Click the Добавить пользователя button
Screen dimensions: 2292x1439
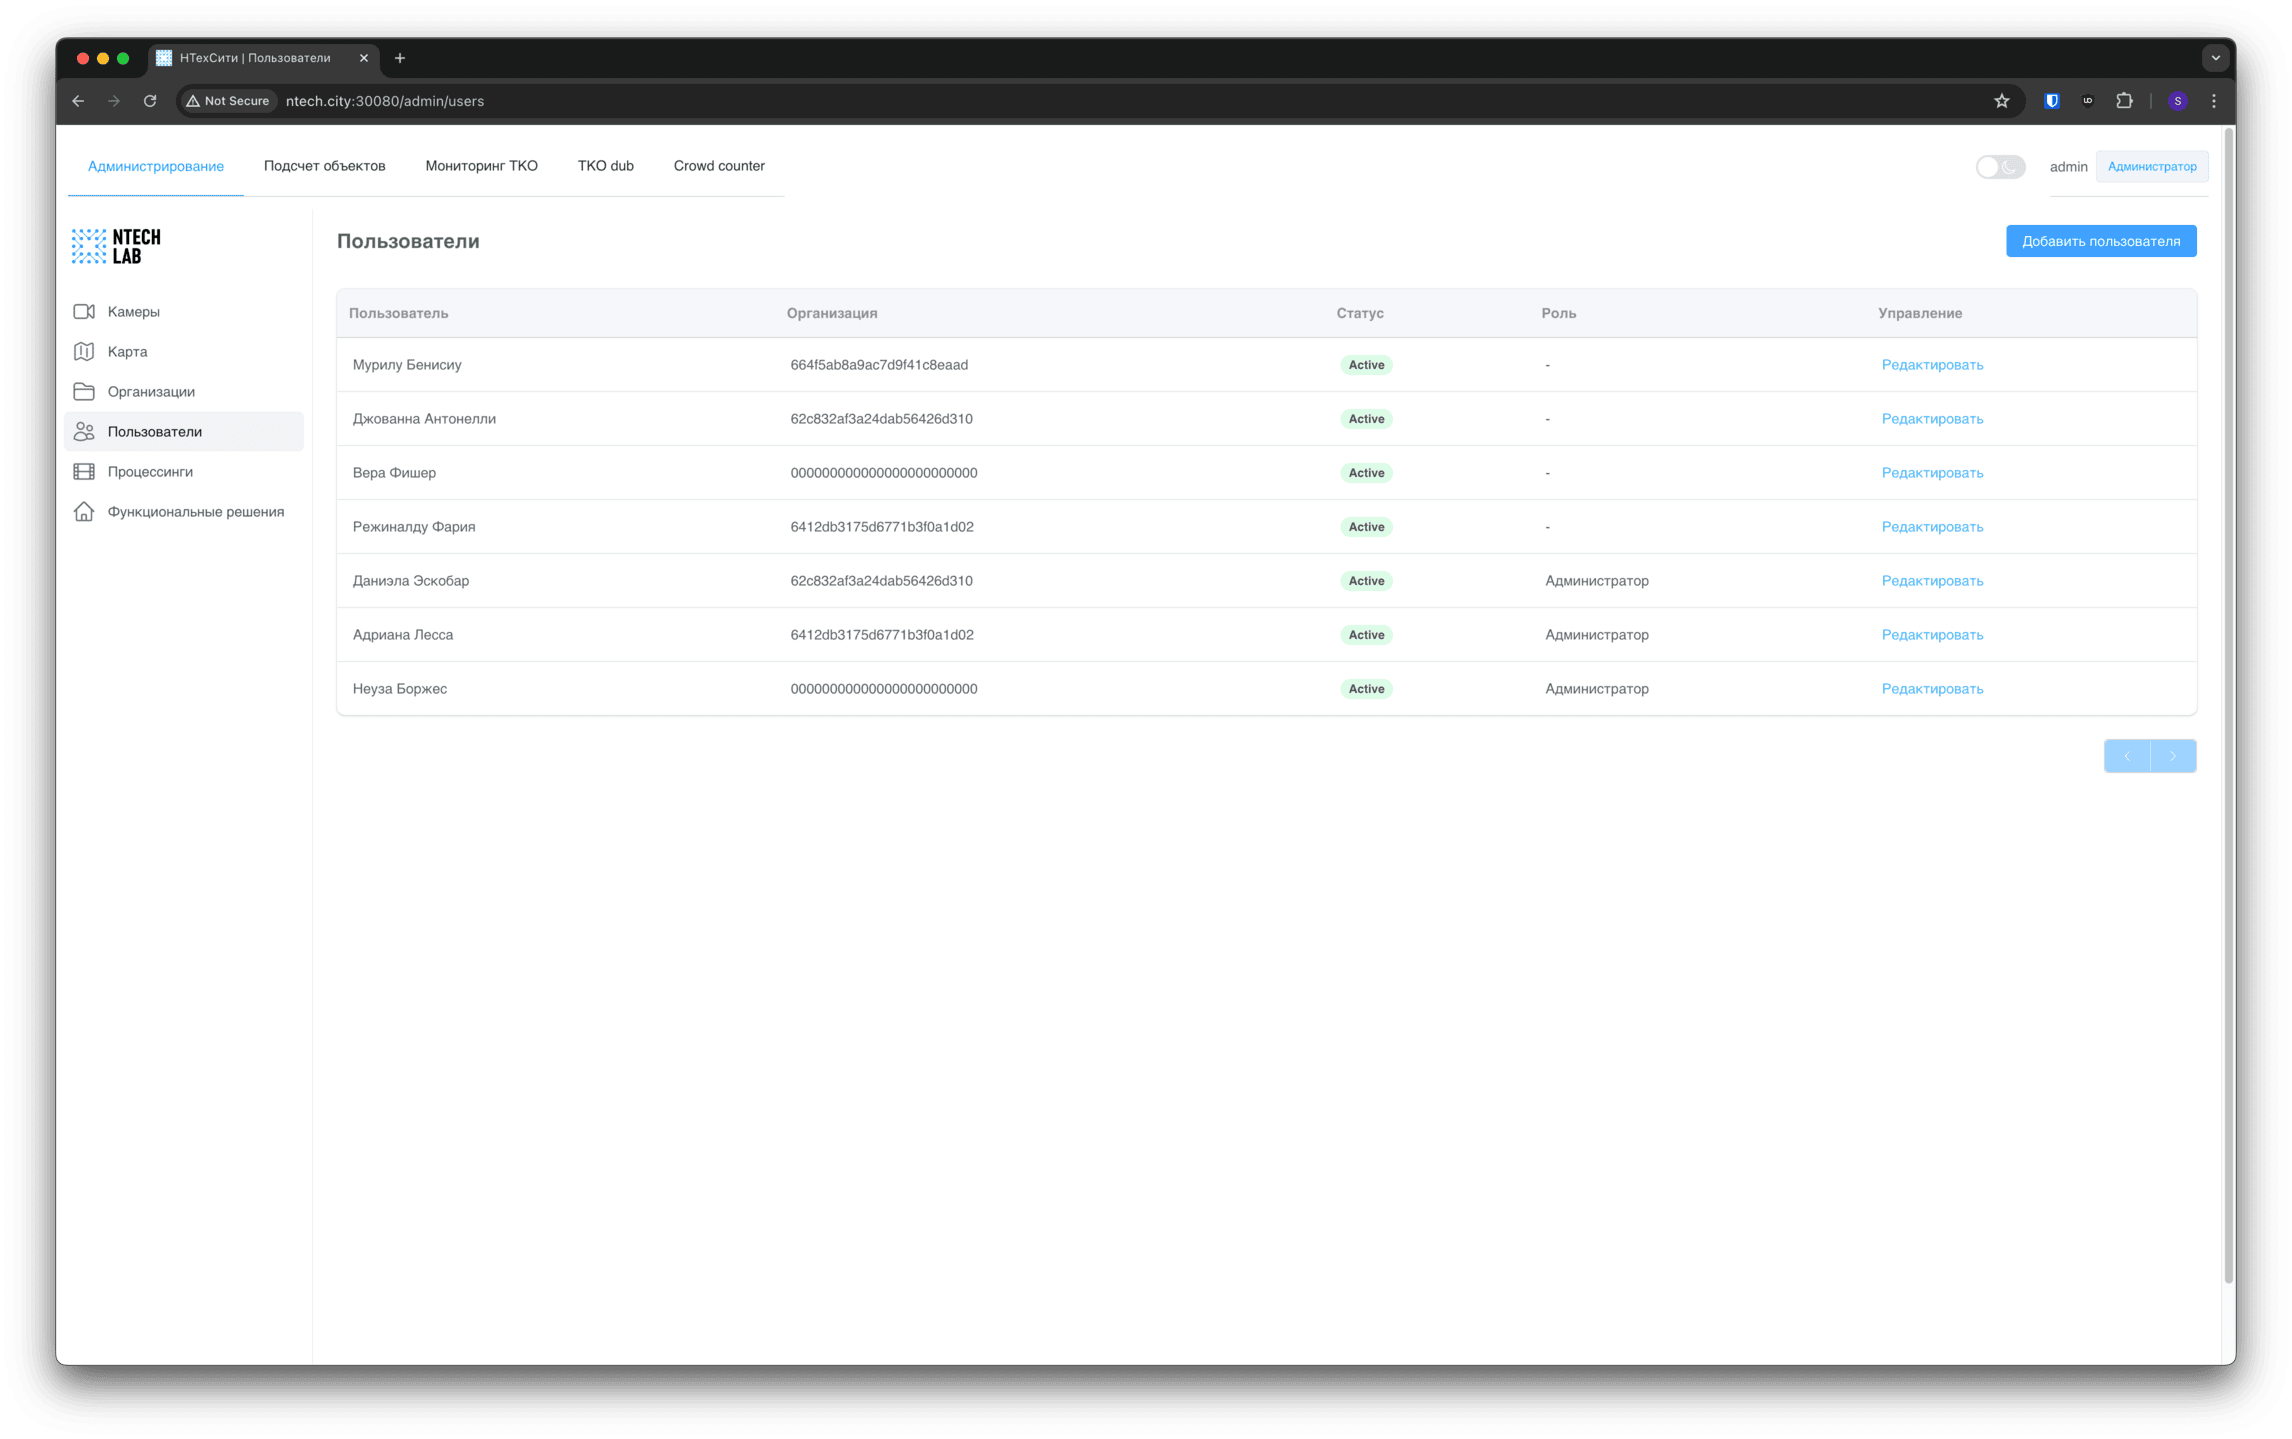coord(2100,241)
